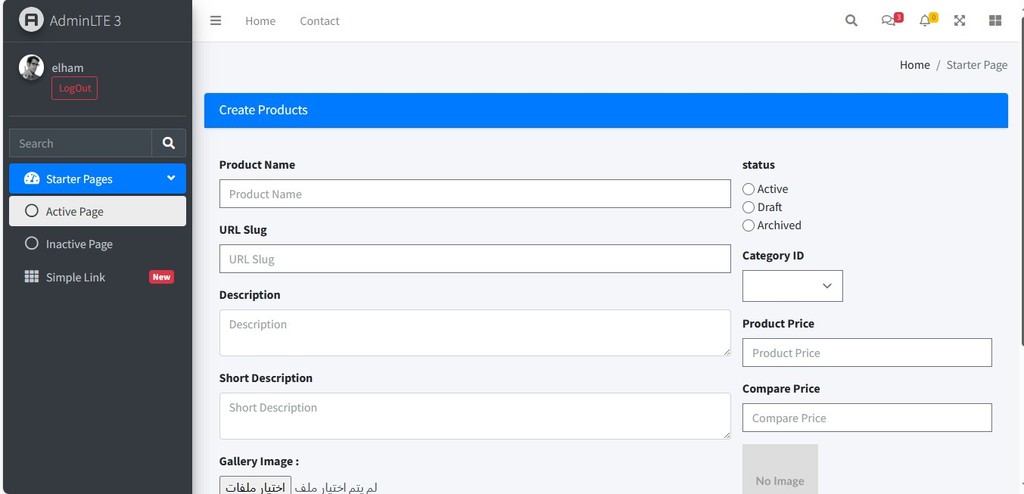1024x494 pixels.
Task: Click the AdminLTE 3 logo icon
Action: 31,20
